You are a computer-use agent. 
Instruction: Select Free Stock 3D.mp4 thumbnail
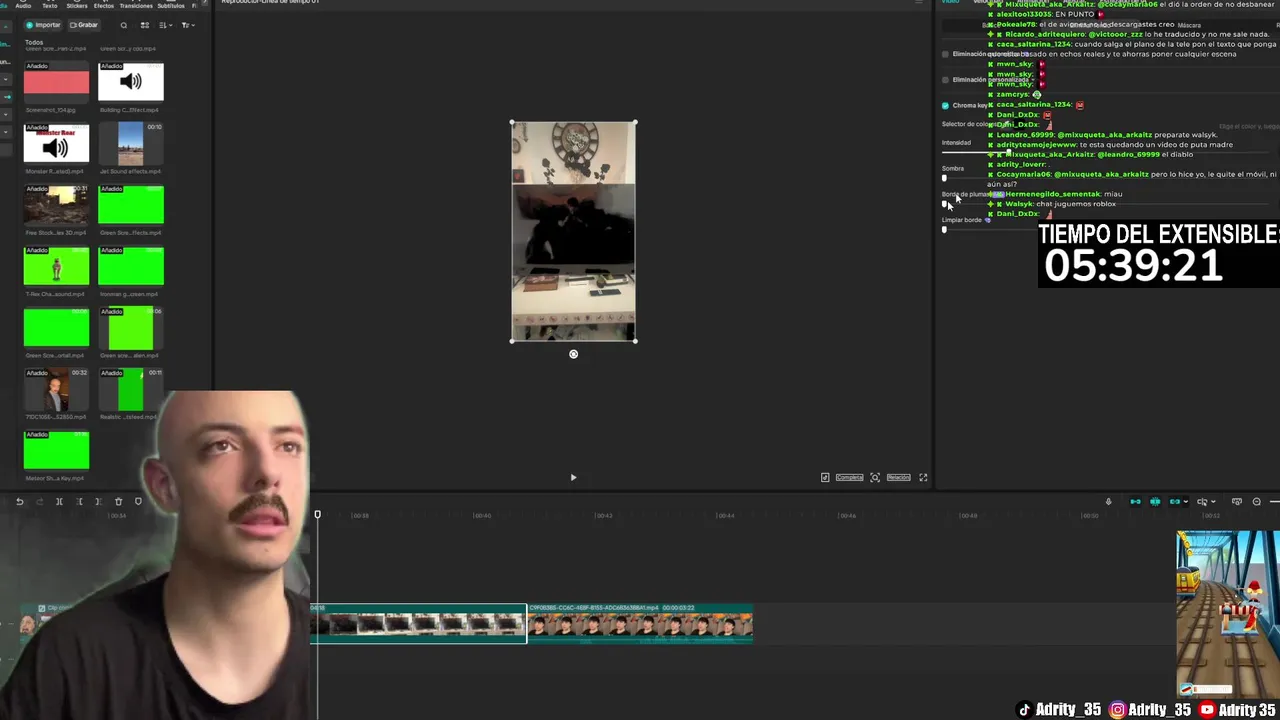coord(56,205)
